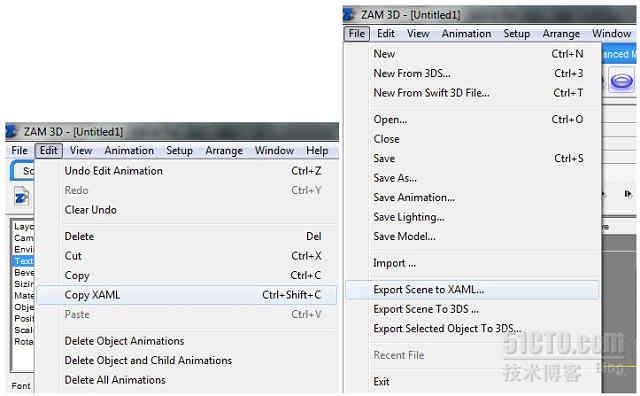Screen dimensions: 640x396
Task: Choose Clear Undo from Edit menu
Action: pyautogui.click(x=187, y=210)
